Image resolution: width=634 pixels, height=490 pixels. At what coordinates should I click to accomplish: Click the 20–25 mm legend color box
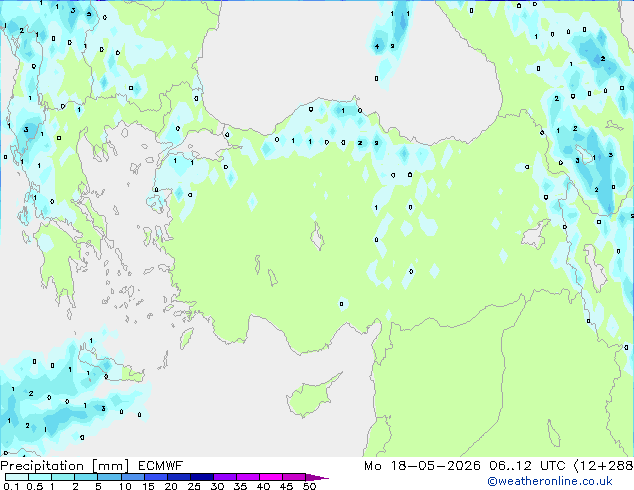coord(179,477)
